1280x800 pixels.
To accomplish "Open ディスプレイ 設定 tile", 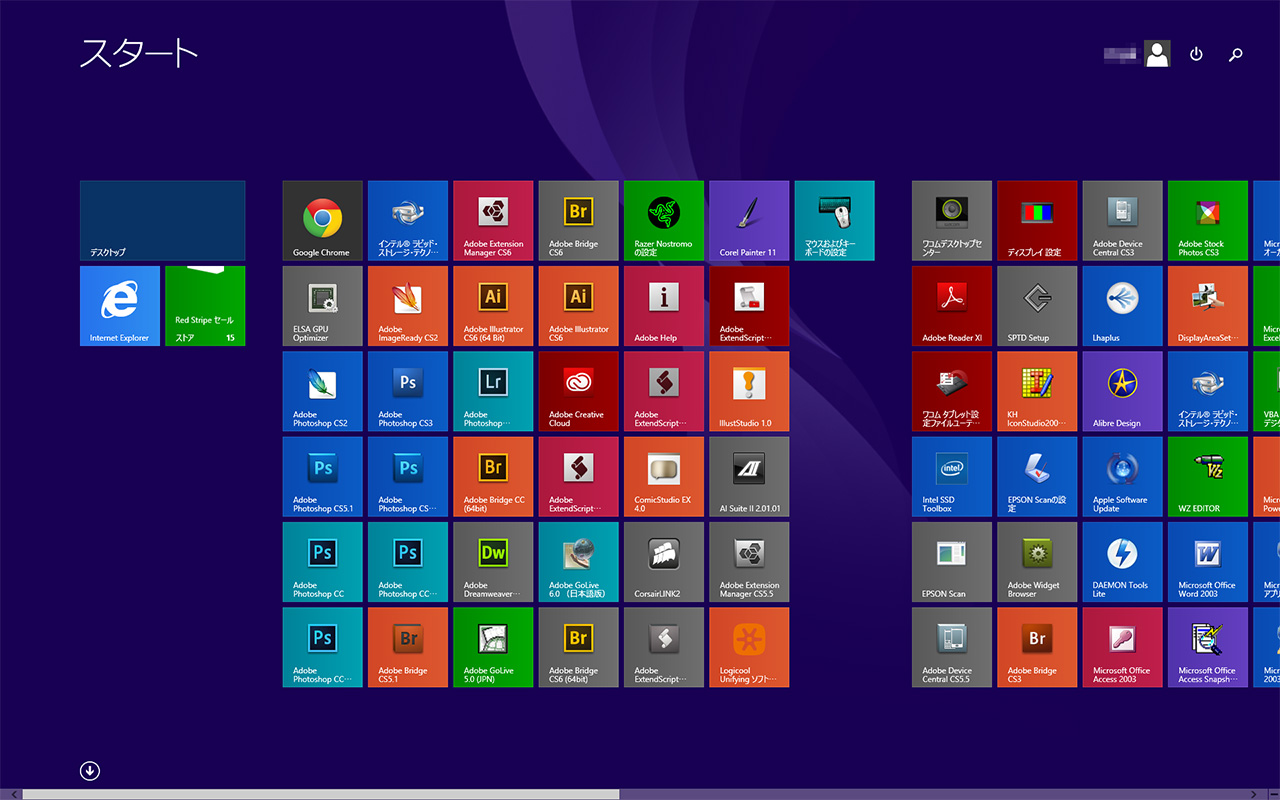I will [1037, 221].
